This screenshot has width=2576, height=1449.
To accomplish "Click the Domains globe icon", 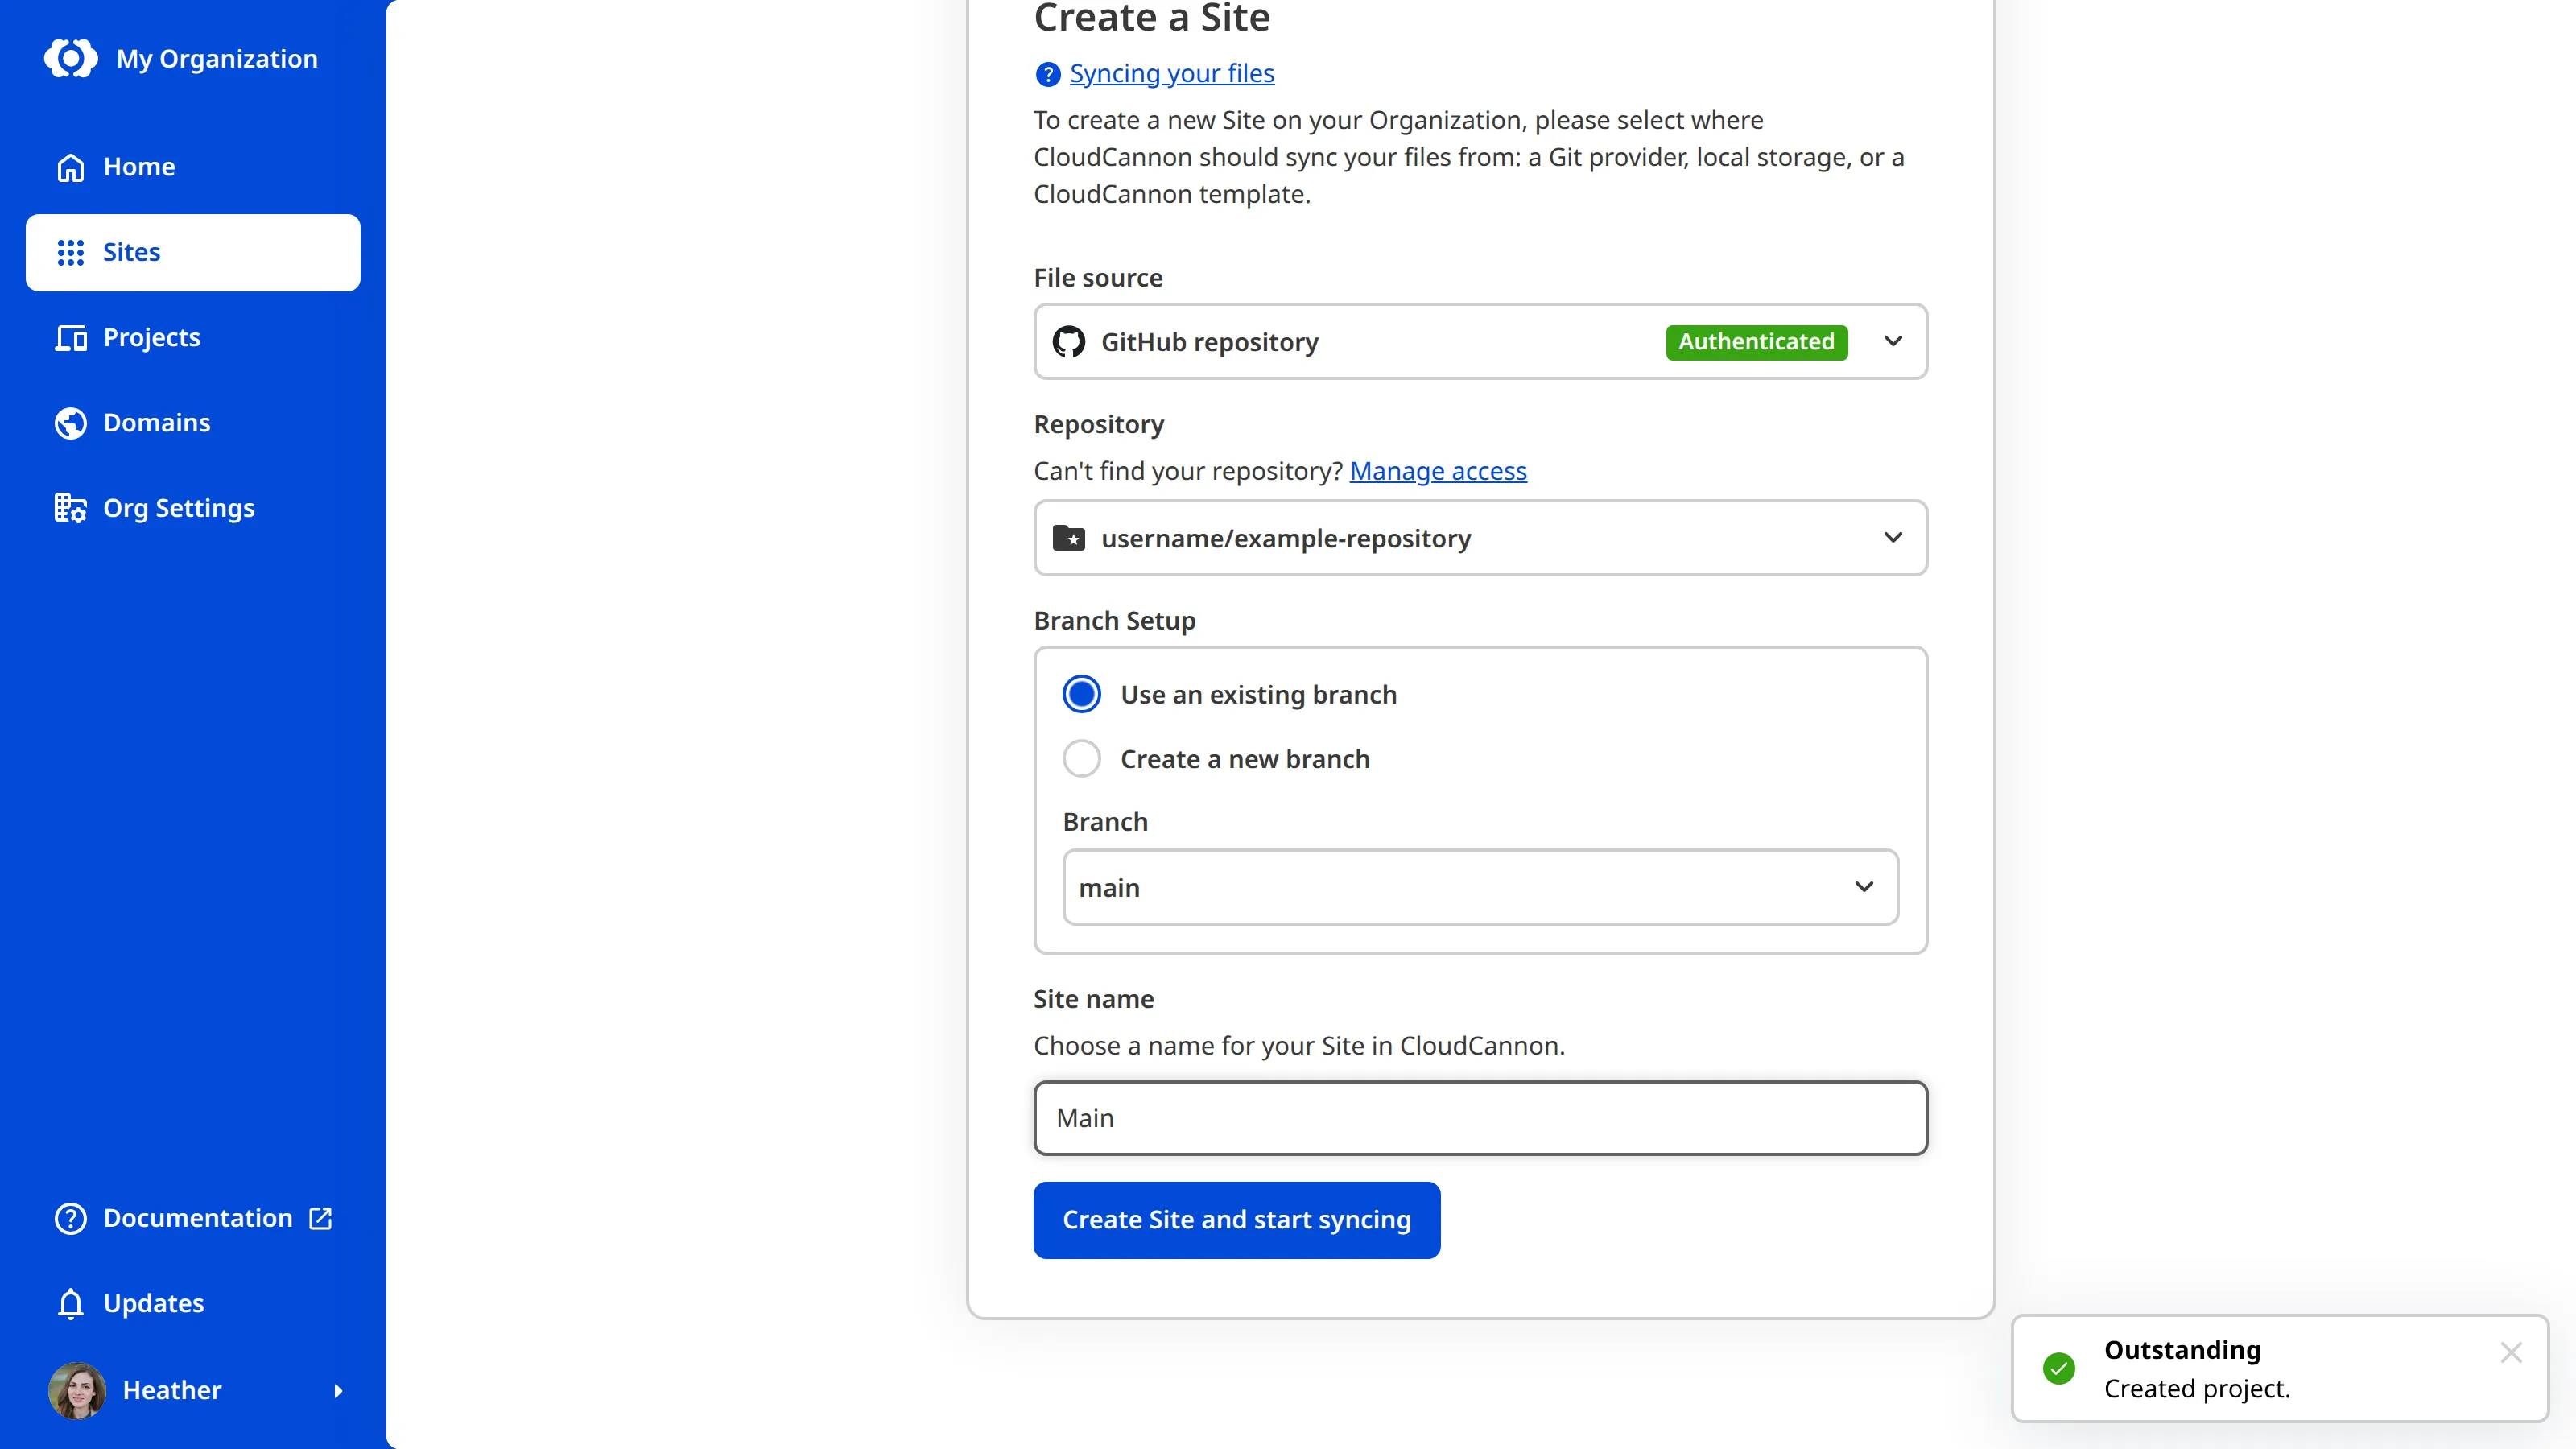I will (71, 423).
